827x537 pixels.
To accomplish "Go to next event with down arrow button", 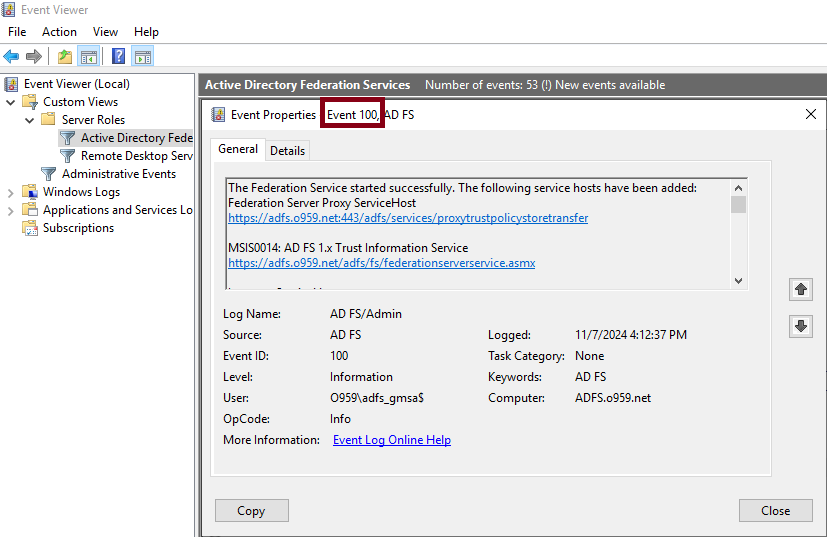I will coord(801,327).
